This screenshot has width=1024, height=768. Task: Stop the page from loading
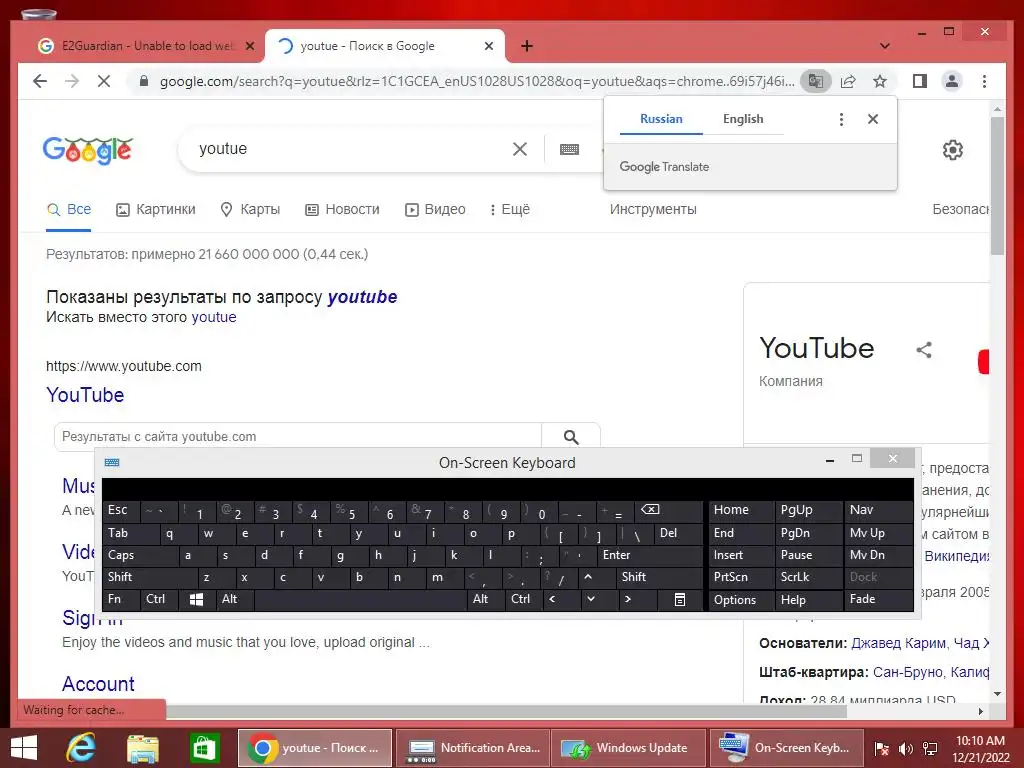(x=103, y=81)
